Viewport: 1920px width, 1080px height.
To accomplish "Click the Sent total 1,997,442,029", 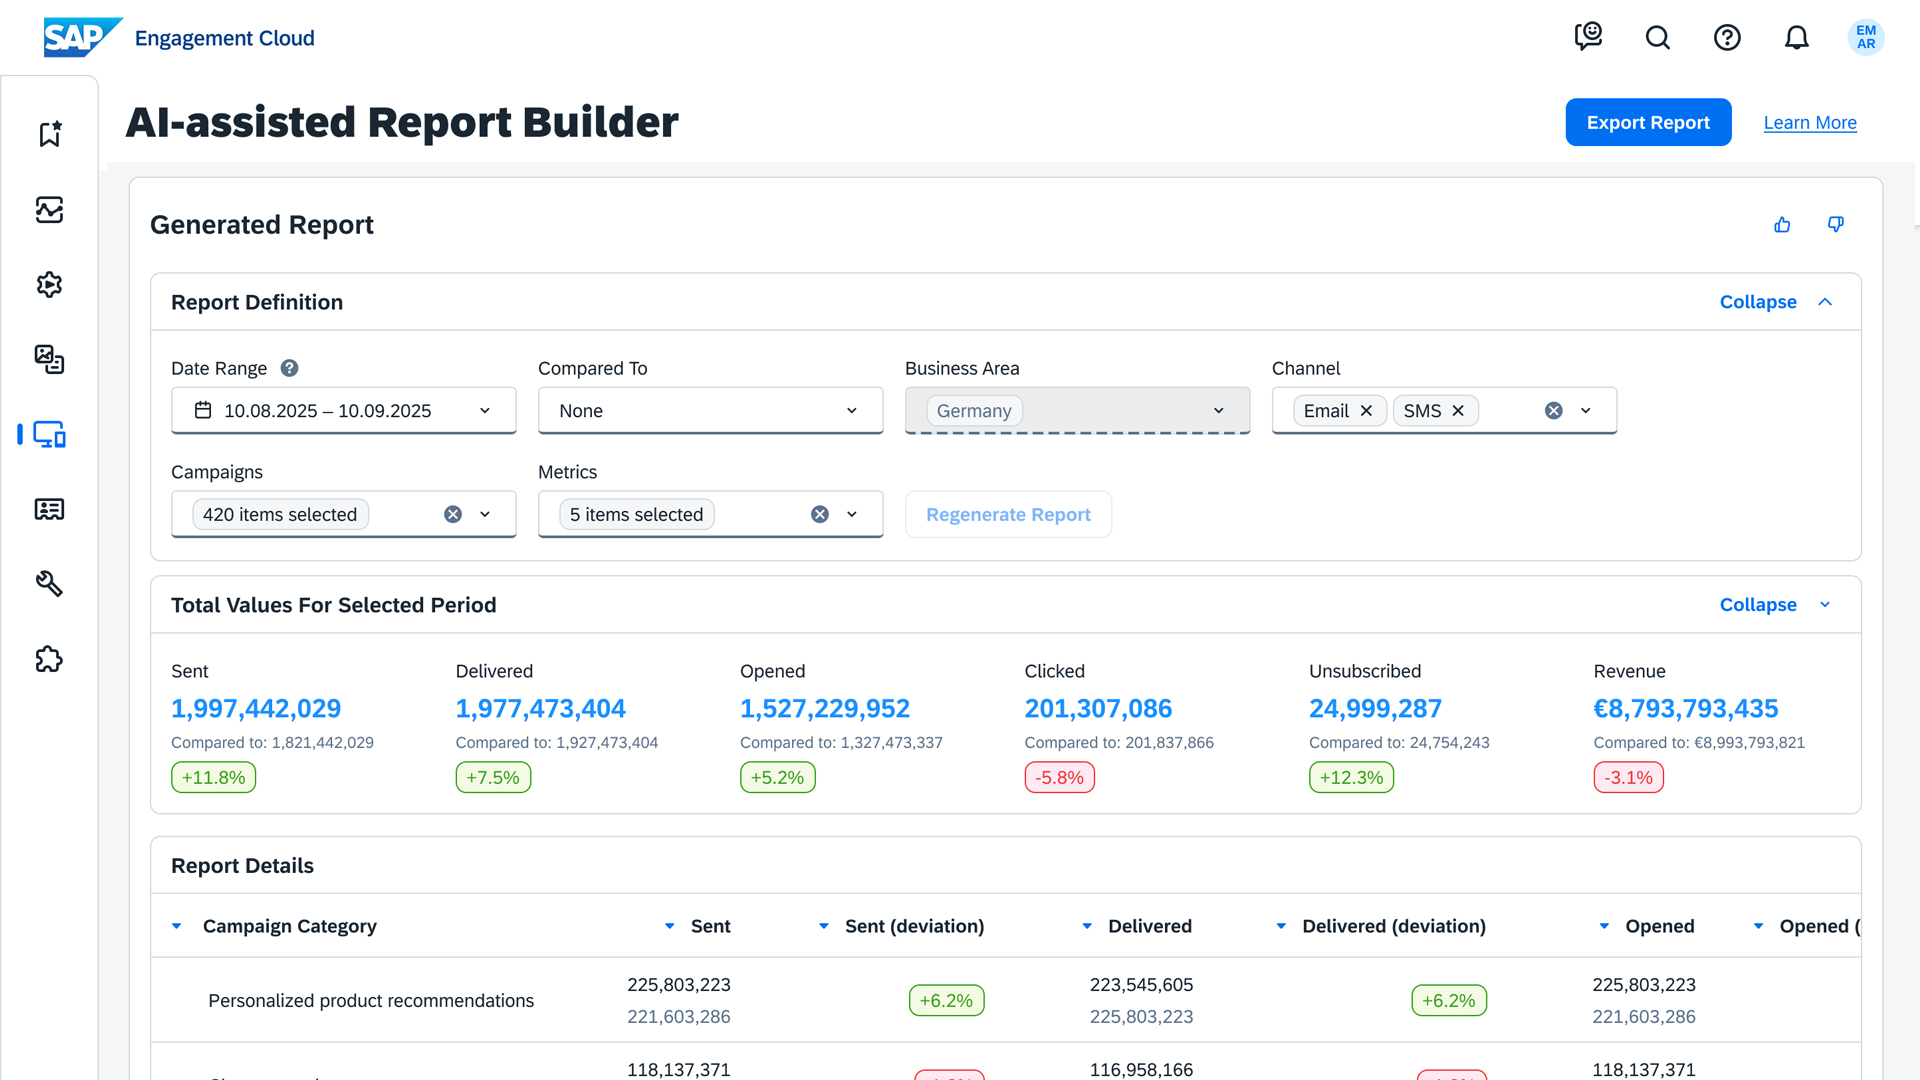I will point(256,708).
